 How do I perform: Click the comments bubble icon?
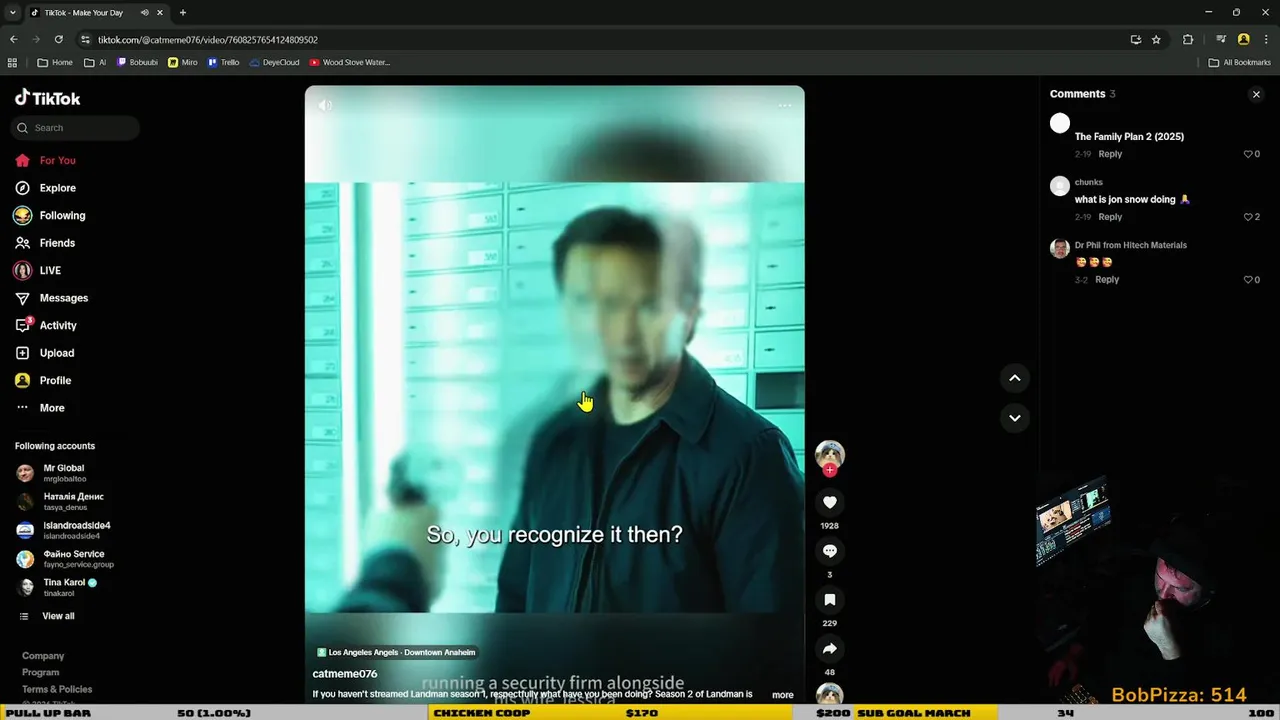(829, 551)
